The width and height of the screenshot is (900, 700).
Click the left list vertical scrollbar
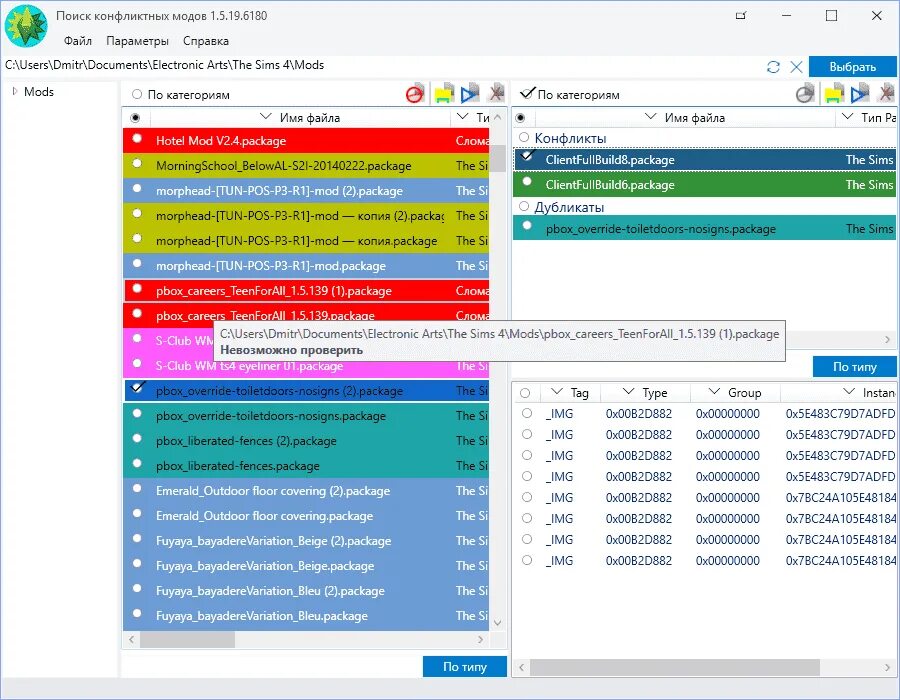click(498, 370)
